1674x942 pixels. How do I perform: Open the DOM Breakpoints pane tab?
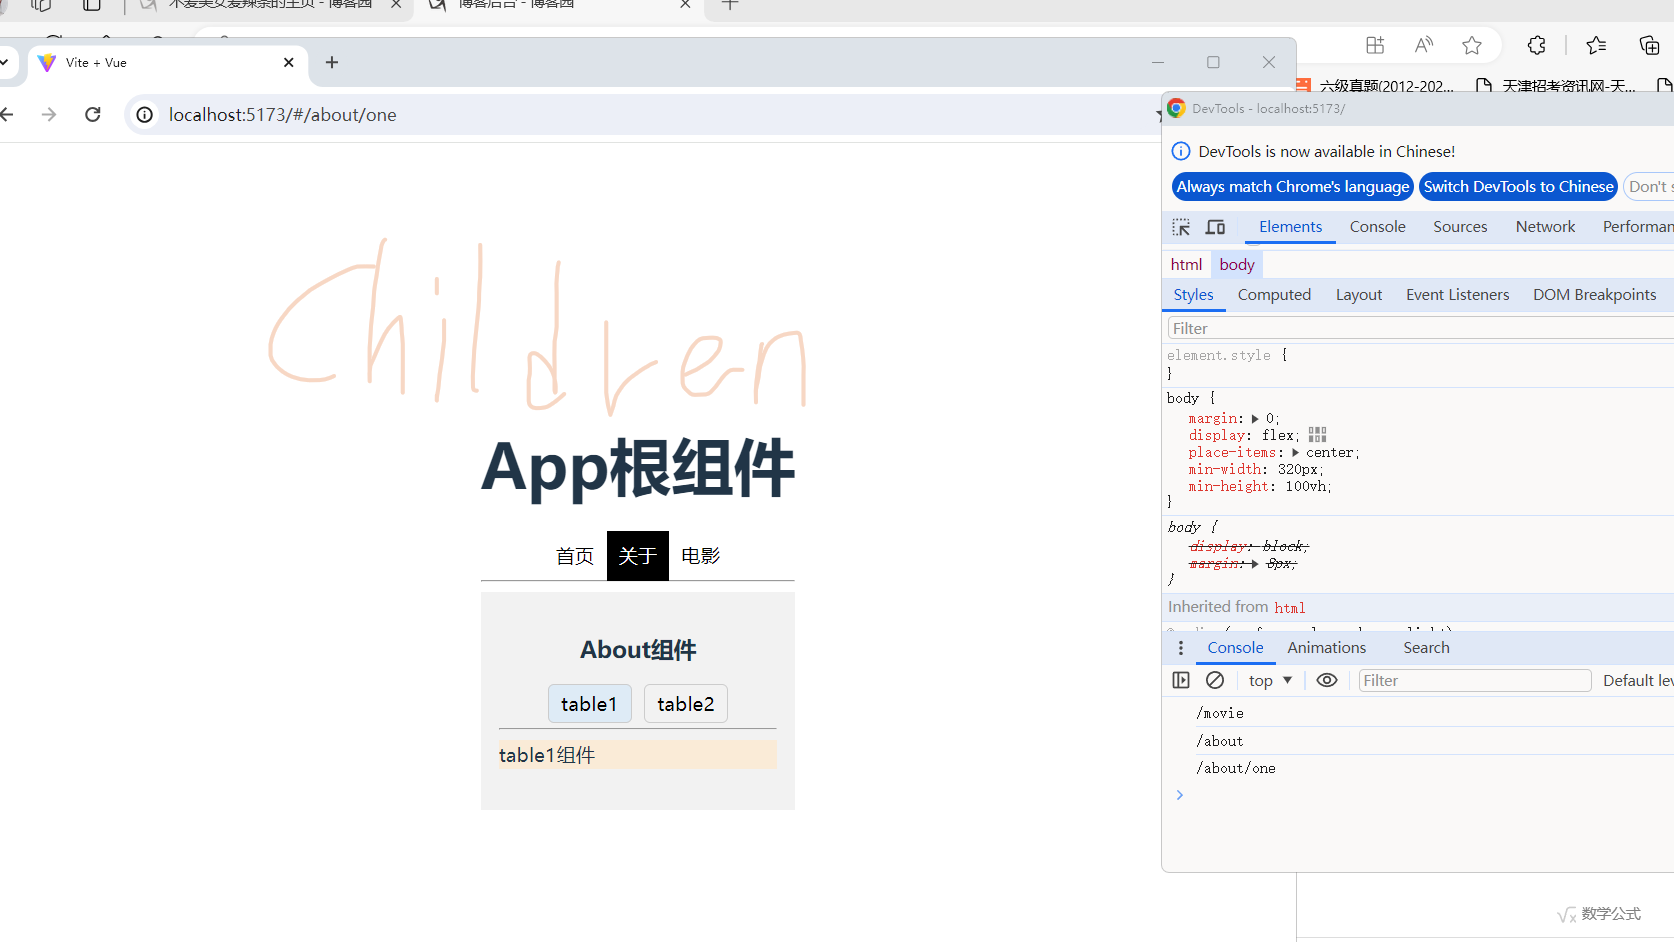(1594, 295)
